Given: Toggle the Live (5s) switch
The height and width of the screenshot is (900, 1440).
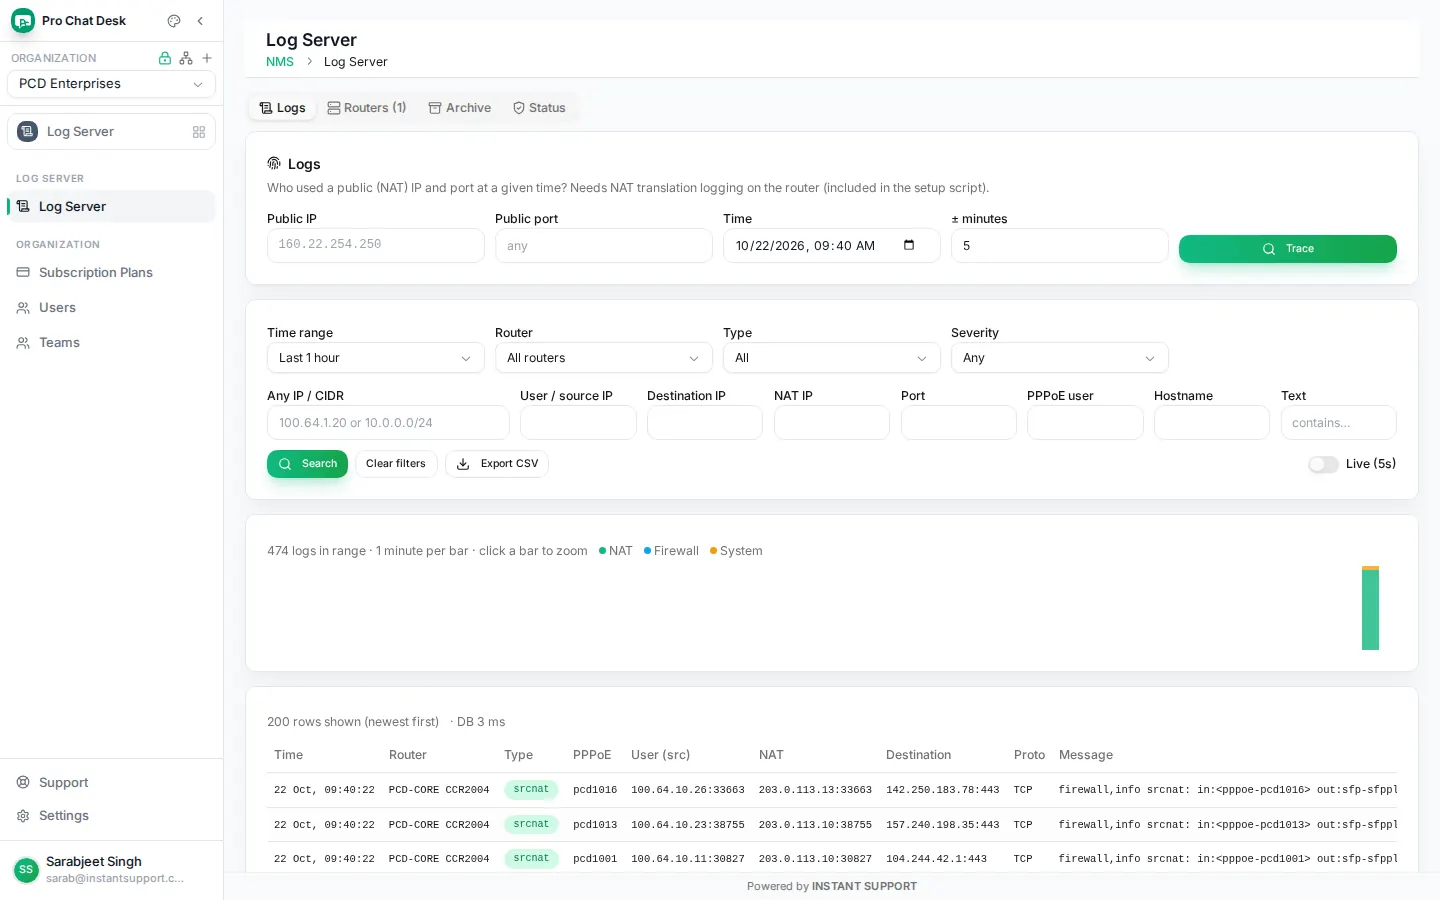Looking at the screenshot, I should click(1323, 464).
